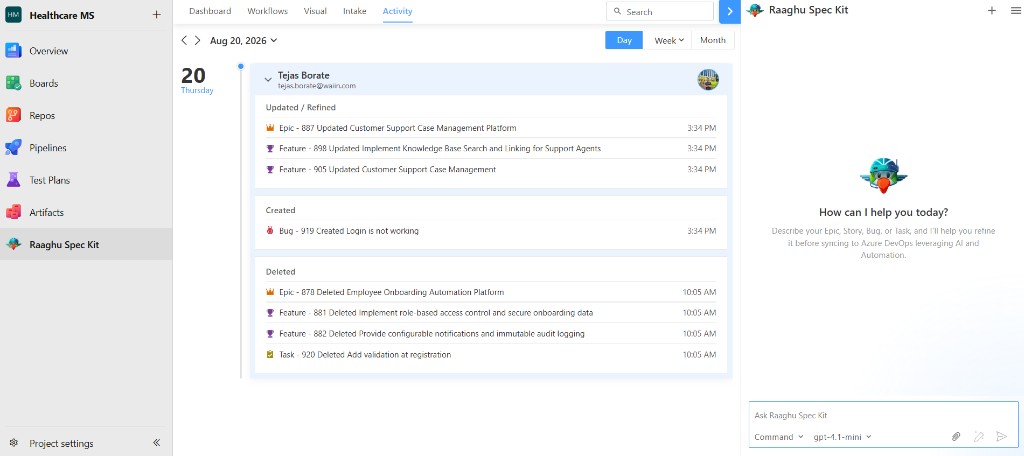The height and width of the screenshot is (456, 1024).
Task: Open the Aug 20, 2026 date dropdown
Action: pyautogui.click(x=244, y=41)
